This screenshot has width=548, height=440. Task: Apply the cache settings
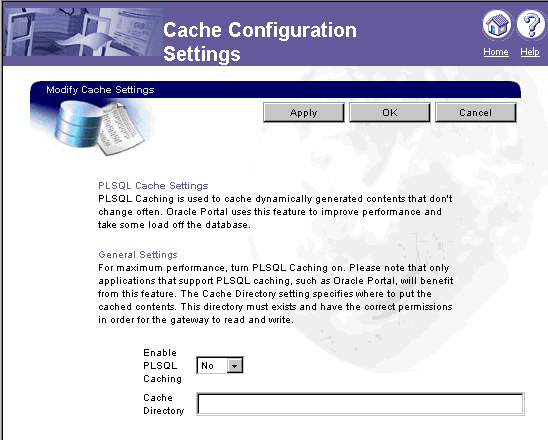pos(303,113)
